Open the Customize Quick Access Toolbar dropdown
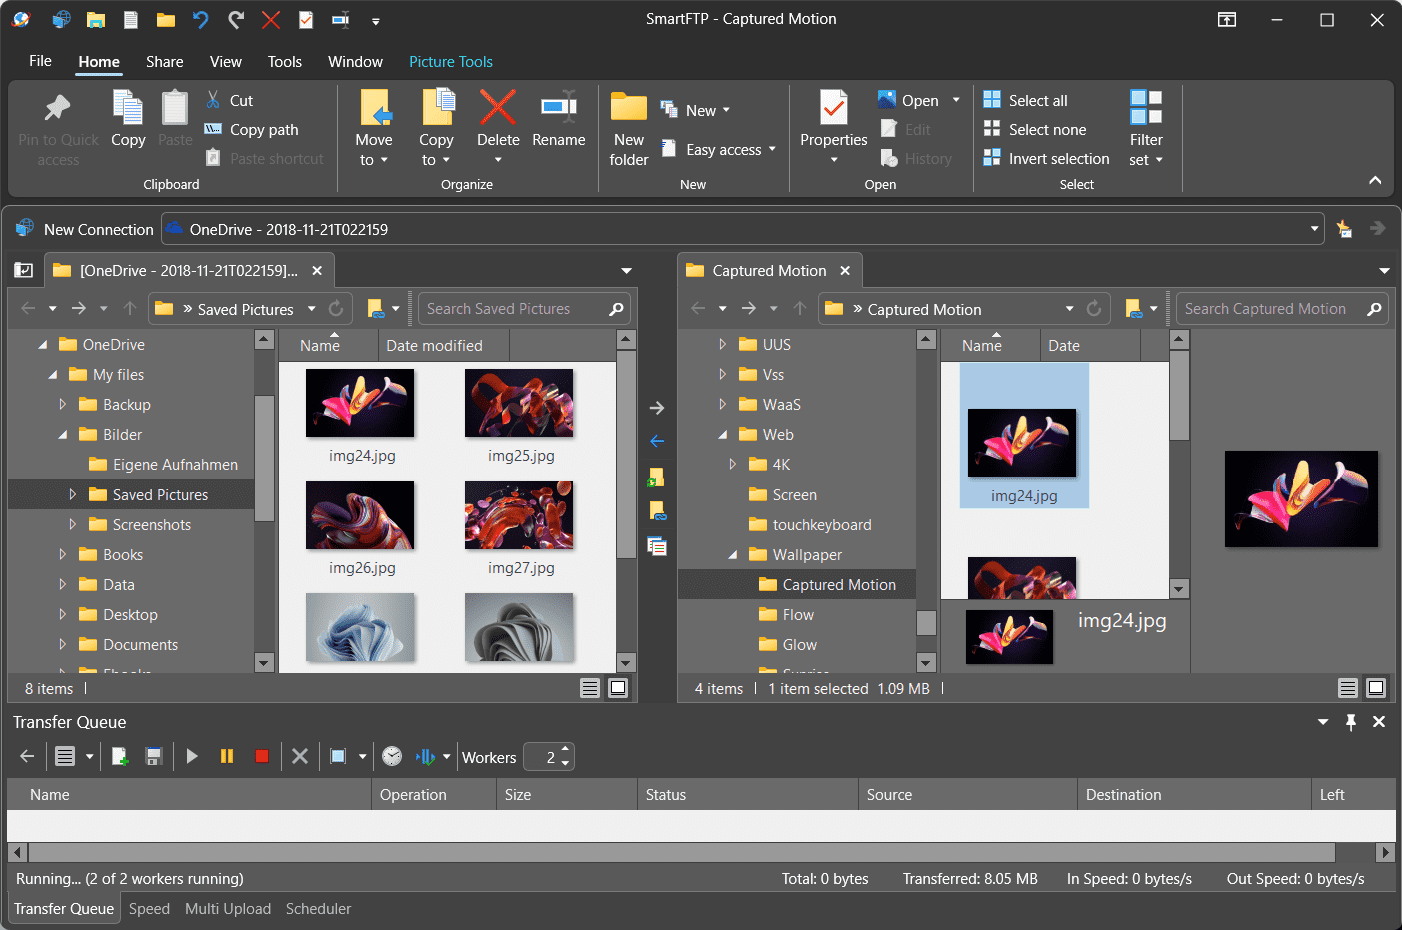Image resolution: width=1402 pixels, height=930 pixels. (x=375, y=20)
